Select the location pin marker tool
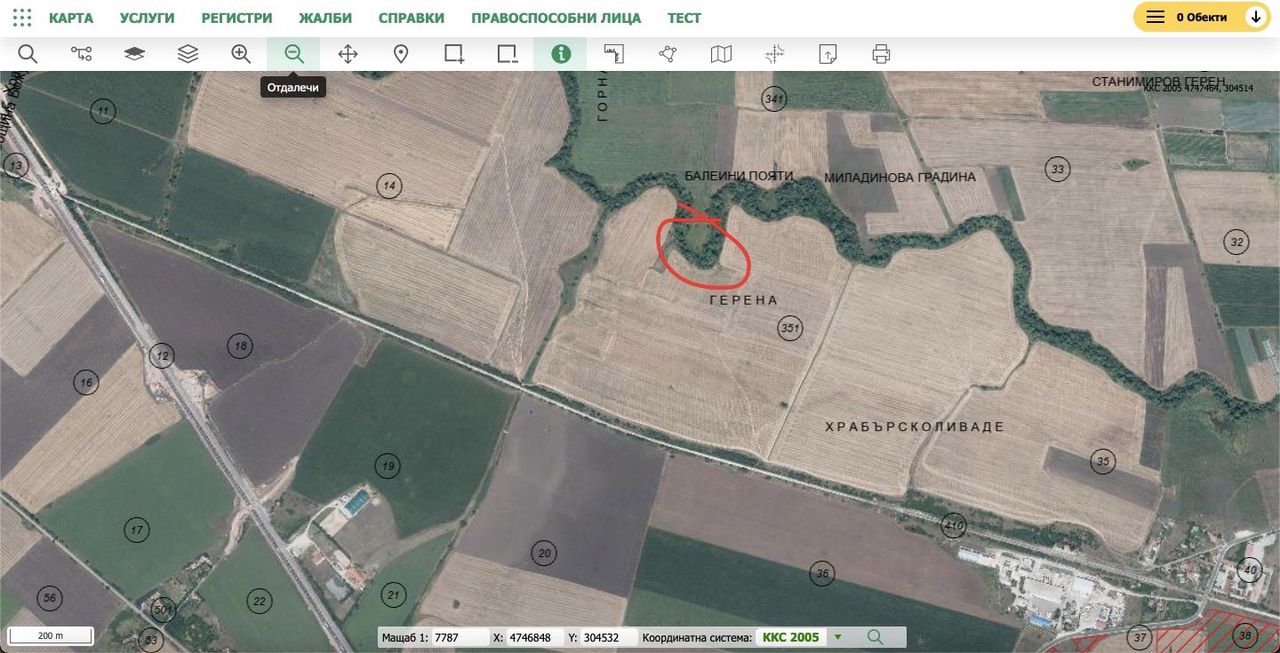 pyautogui.click(x=401, y=54)
